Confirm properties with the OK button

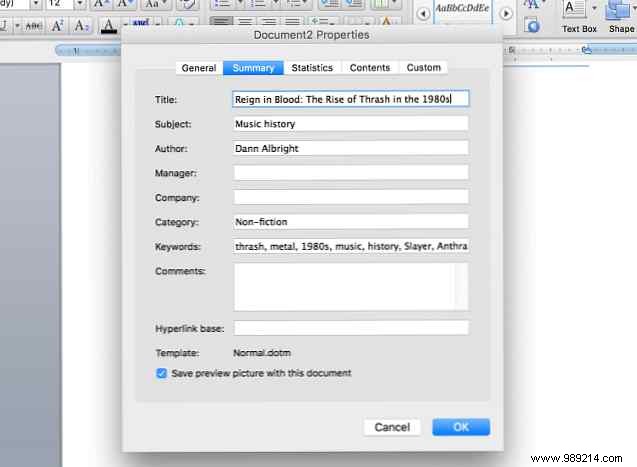[461, 427]
